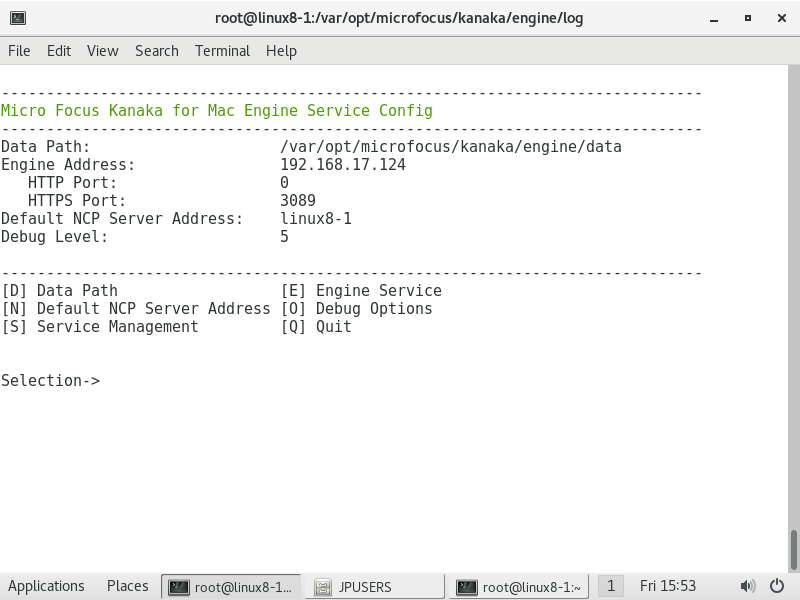Click the window title path text
The height and width of the screenshot is (600, 800).
[399, 18]
